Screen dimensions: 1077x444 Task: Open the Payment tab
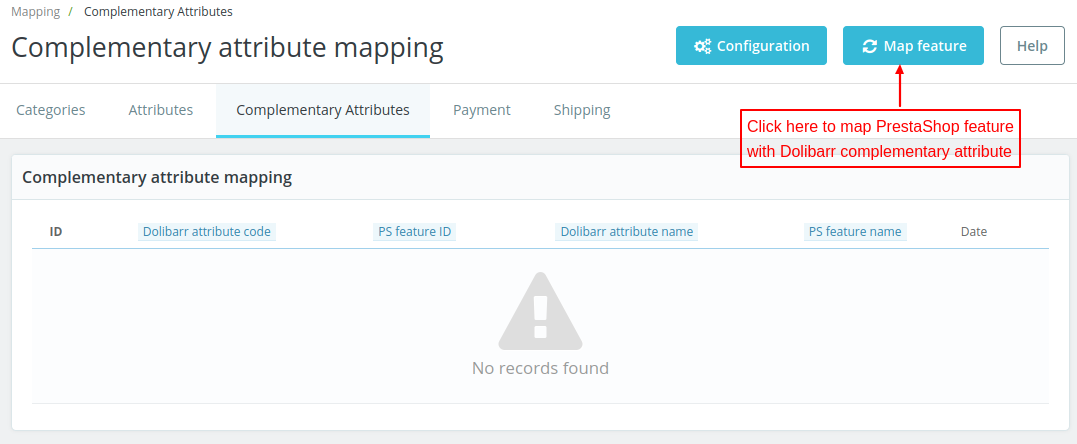(482, 110)
